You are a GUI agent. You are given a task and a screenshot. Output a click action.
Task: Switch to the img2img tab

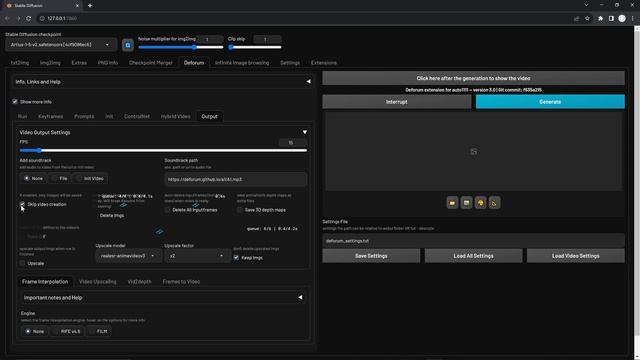50,63
